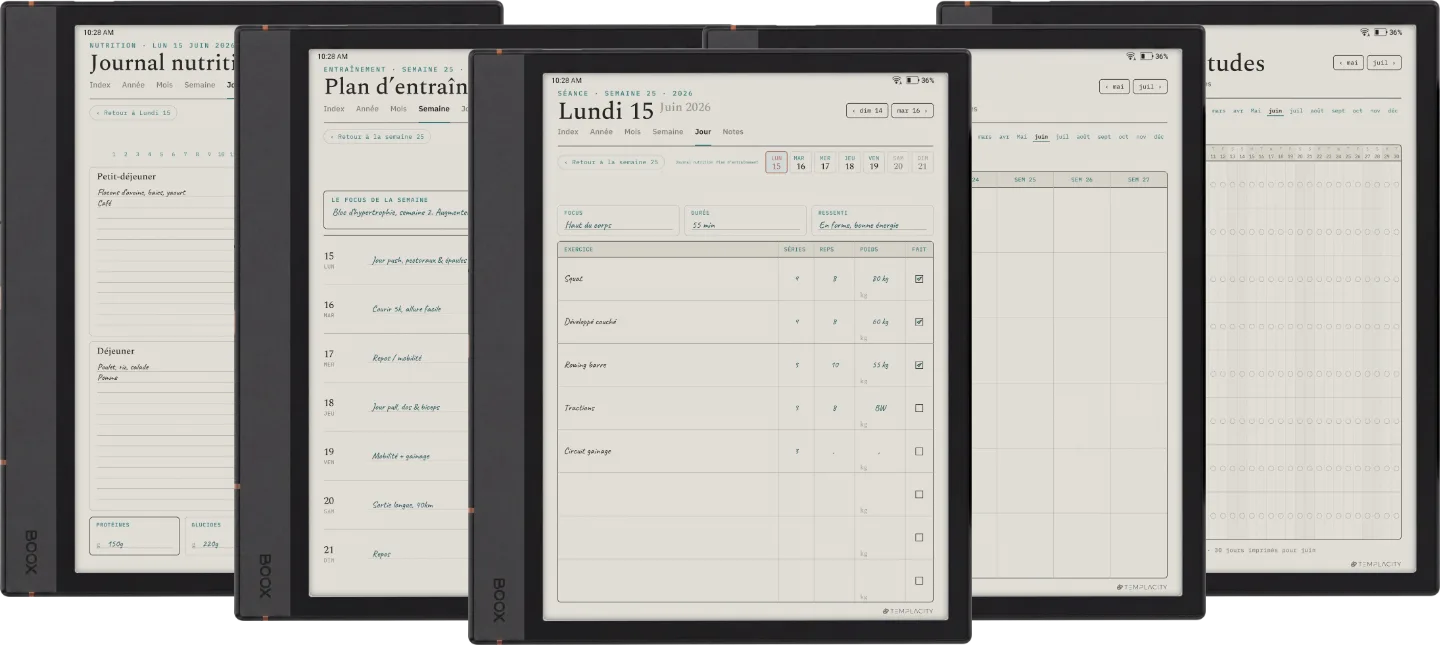Return to week 25 from the Lundi 15 page
The height and width of the screenshot is (646, 1440).
tap(611, 161)
